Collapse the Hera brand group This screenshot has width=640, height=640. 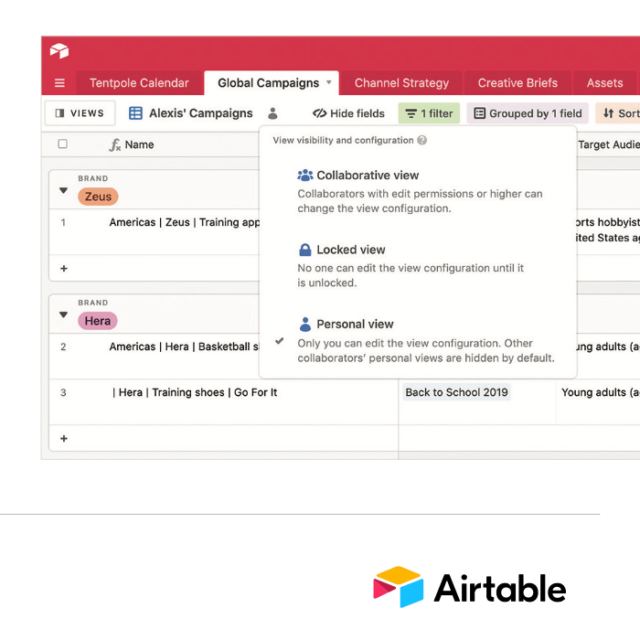click(x=63, y=315)
